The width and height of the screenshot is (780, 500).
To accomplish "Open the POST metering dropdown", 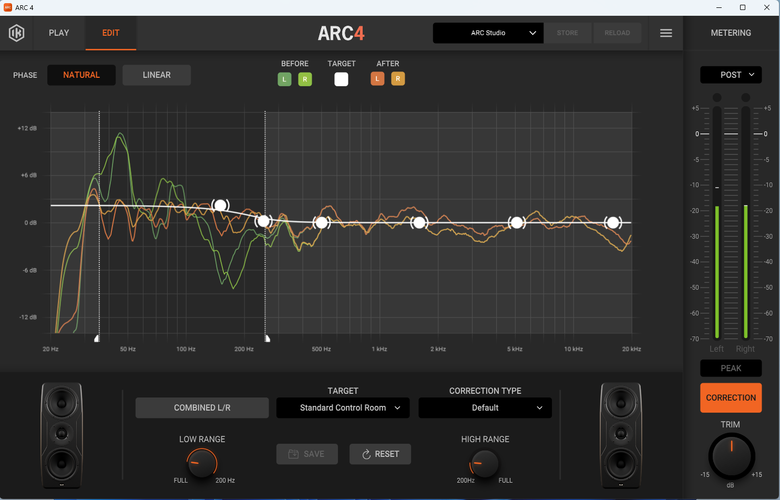I will (x=731, y=75).
